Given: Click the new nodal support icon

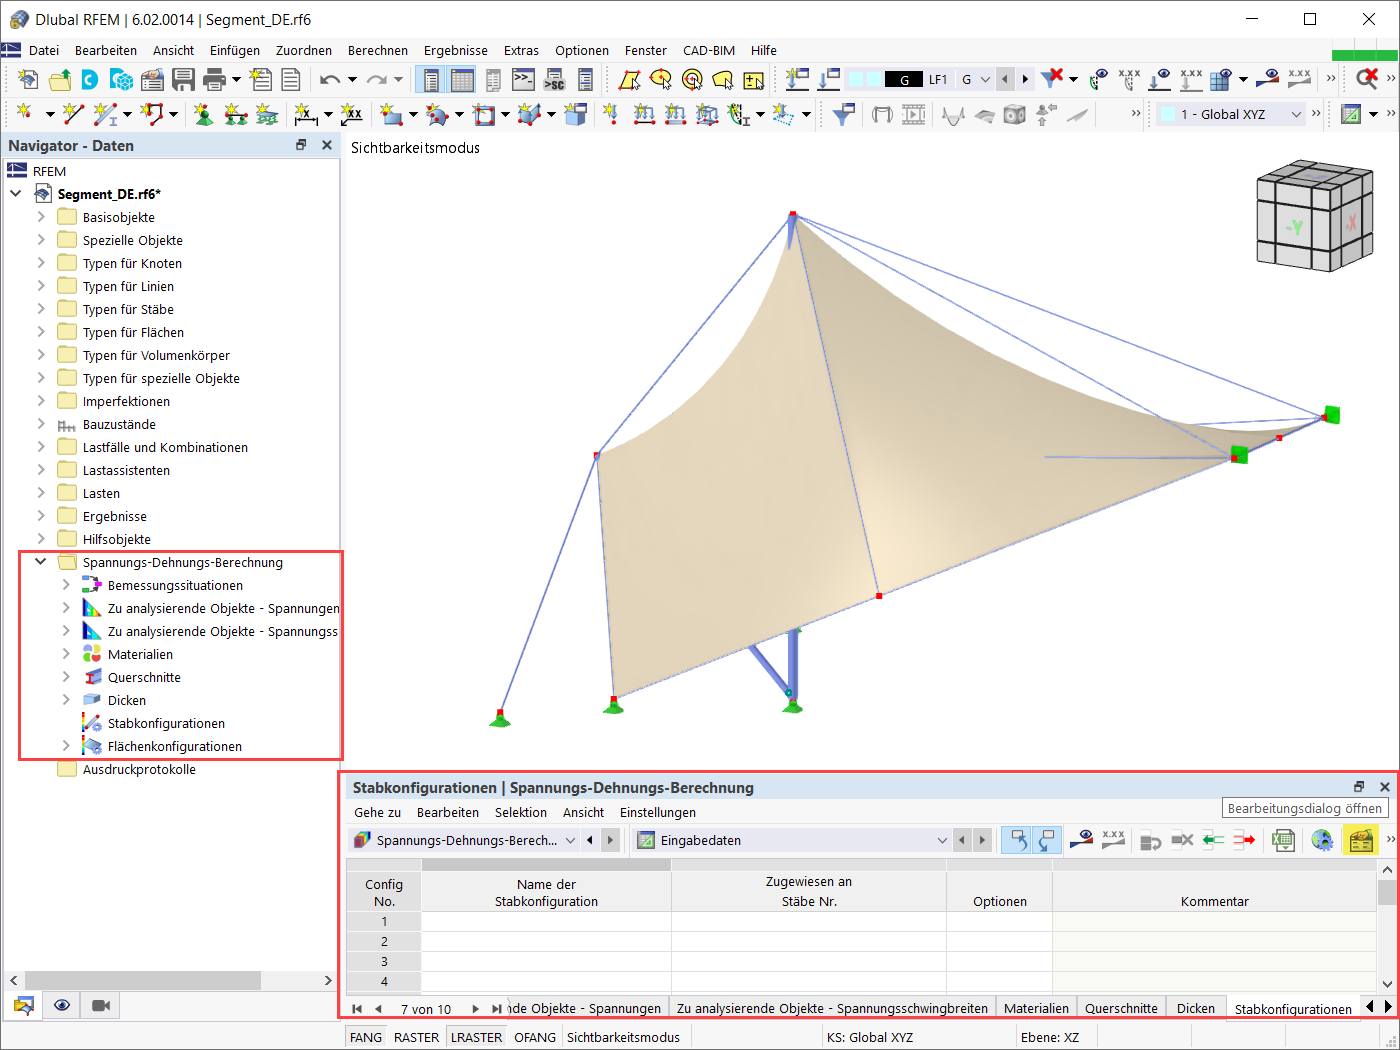Looking at the screenshot, I should click(x=204, y=115).
